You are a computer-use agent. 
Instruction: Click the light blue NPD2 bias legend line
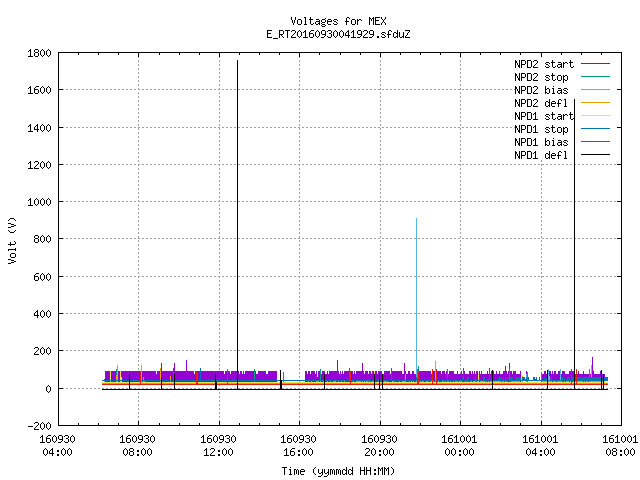(x=595, y=89)
